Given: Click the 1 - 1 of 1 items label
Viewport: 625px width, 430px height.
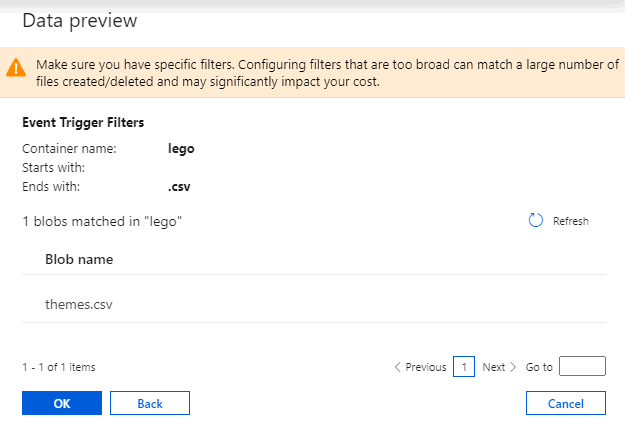Looking at the screenshot, I should pos(59,367).
